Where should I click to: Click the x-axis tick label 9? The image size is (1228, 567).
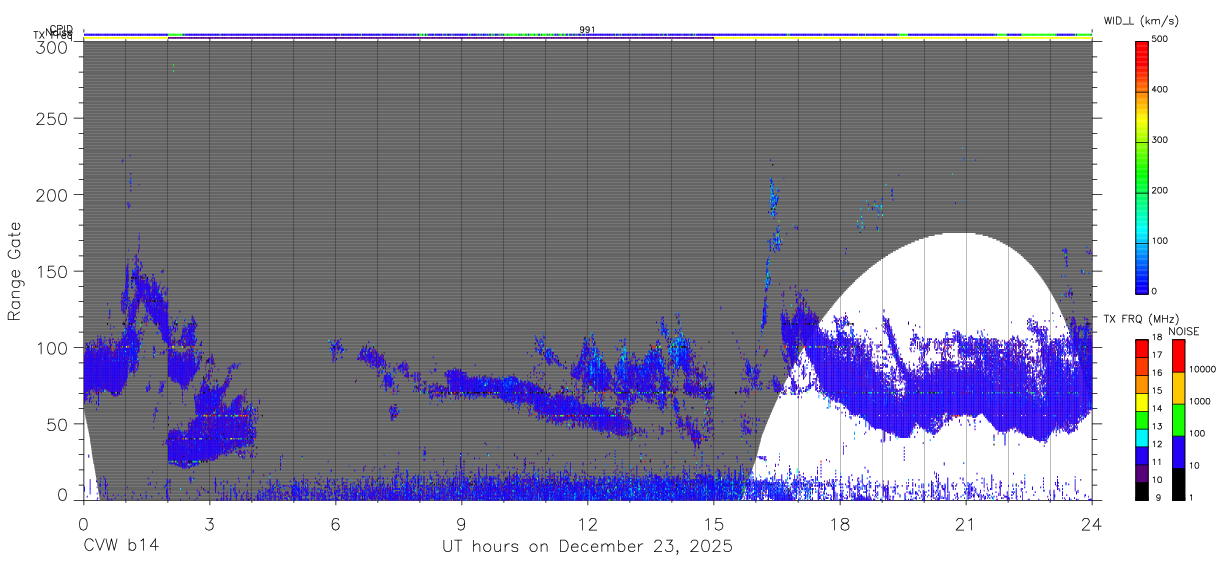pyautogui.click(x=461, y=523)
